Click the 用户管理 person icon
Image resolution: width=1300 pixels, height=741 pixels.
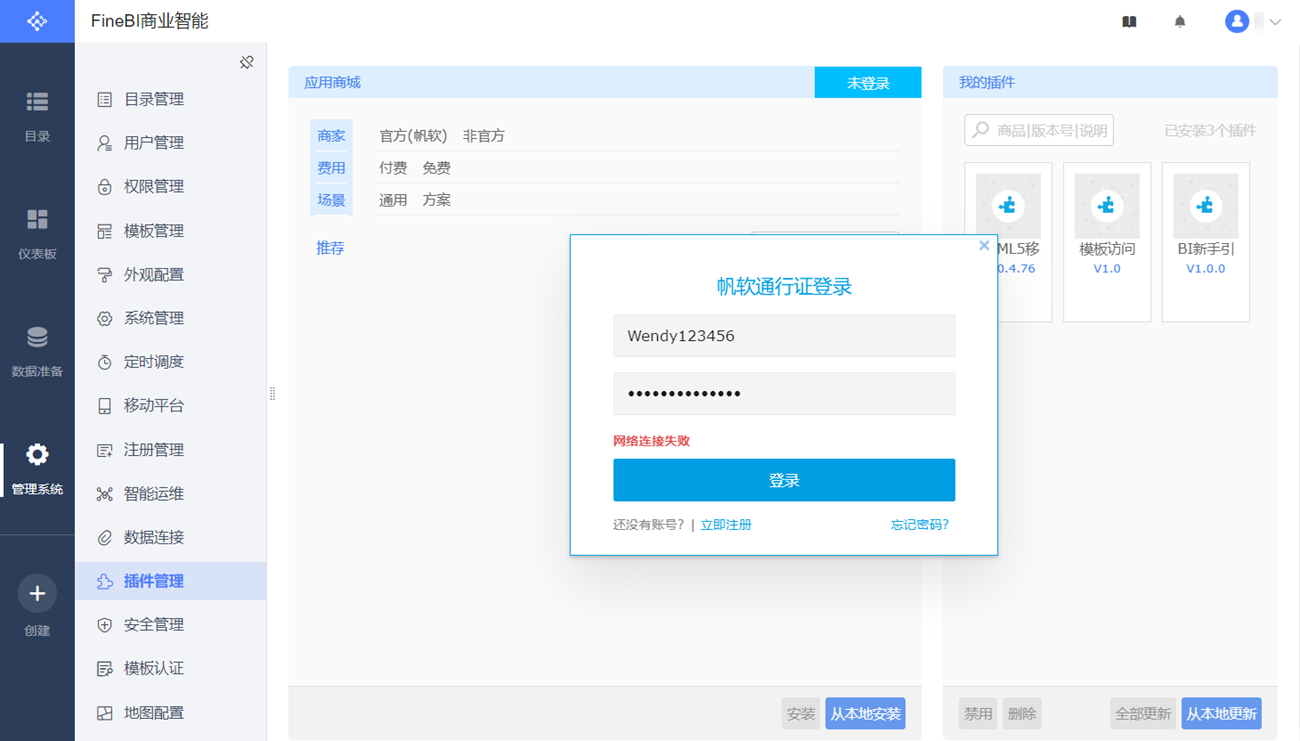pyautogui.click(x=104, y=143)
